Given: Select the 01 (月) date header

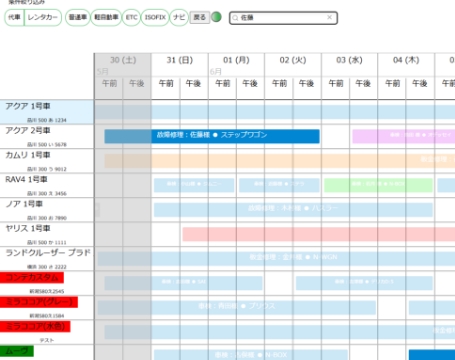Looking at the screenshot, I should tap(236, 60).
